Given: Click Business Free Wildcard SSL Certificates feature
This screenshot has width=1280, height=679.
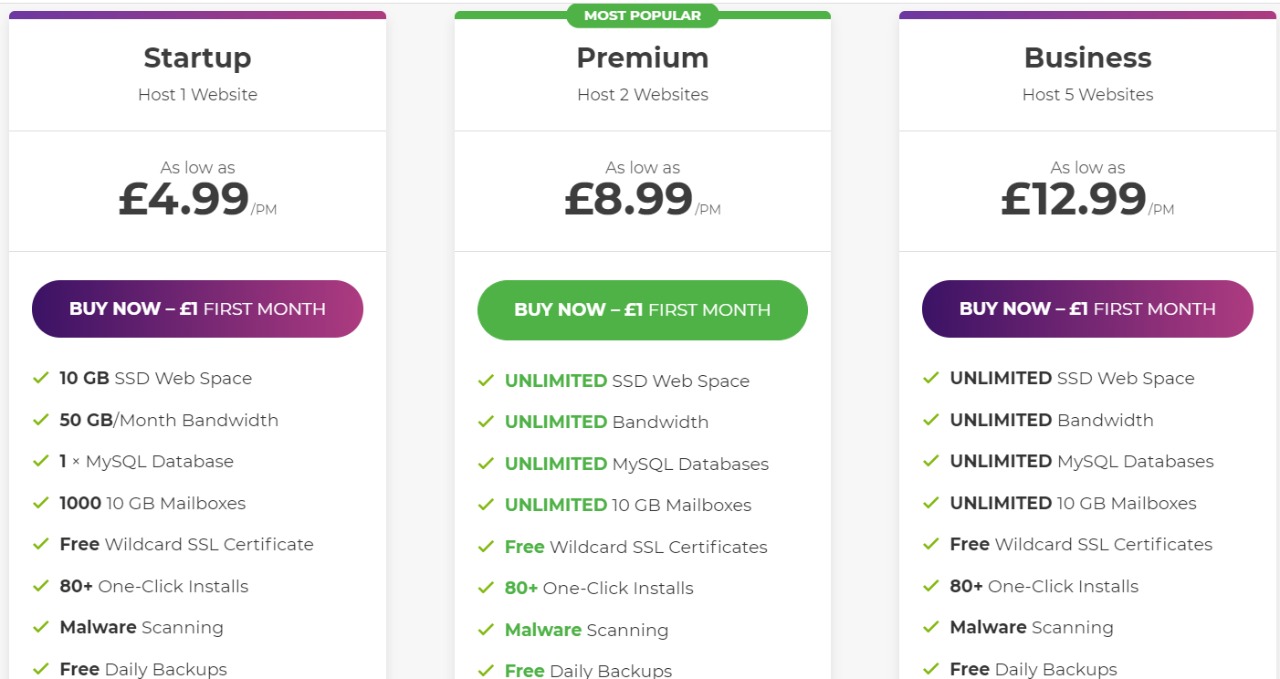Looking at the screenshot, I should coord(1081,544).
